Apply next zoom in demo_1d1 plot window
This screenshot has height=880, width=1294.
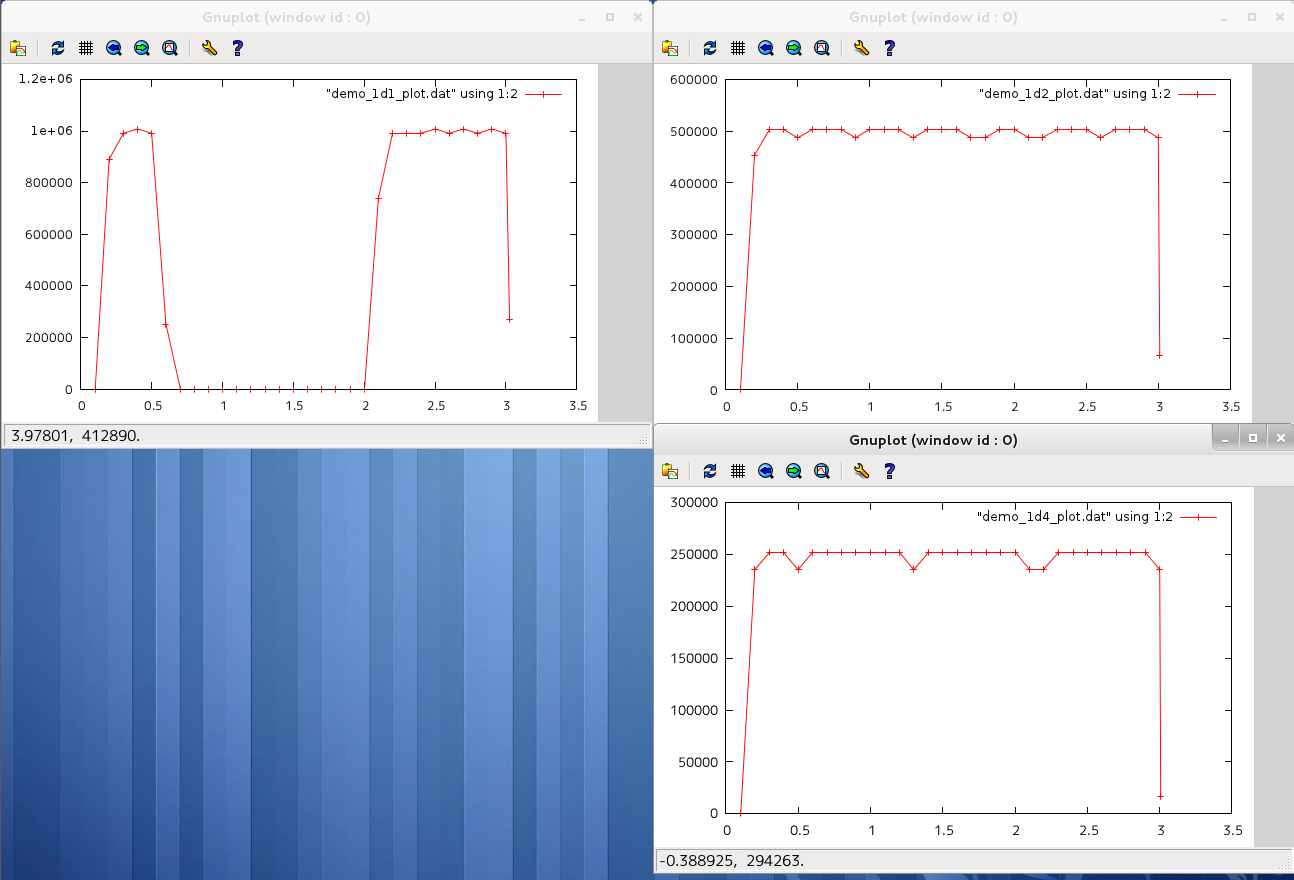(x=142, y=47)
